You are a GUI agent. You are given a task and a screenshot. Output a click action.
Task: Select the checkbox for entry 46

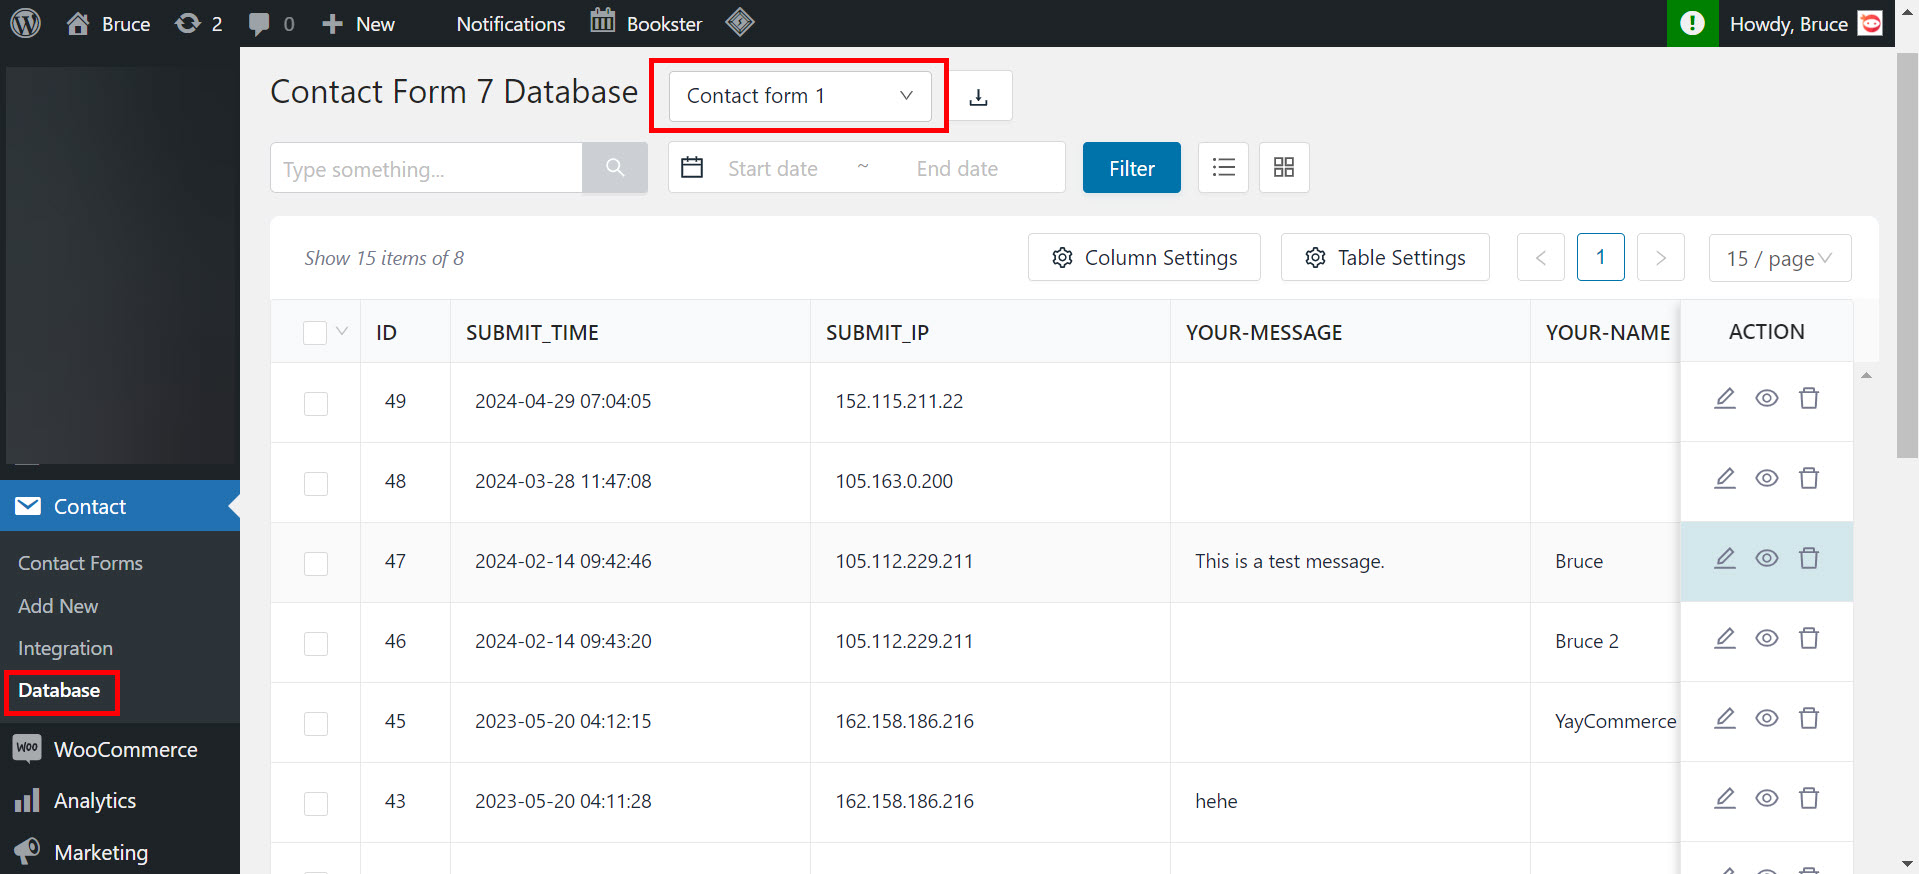click(x=316, y=643)
